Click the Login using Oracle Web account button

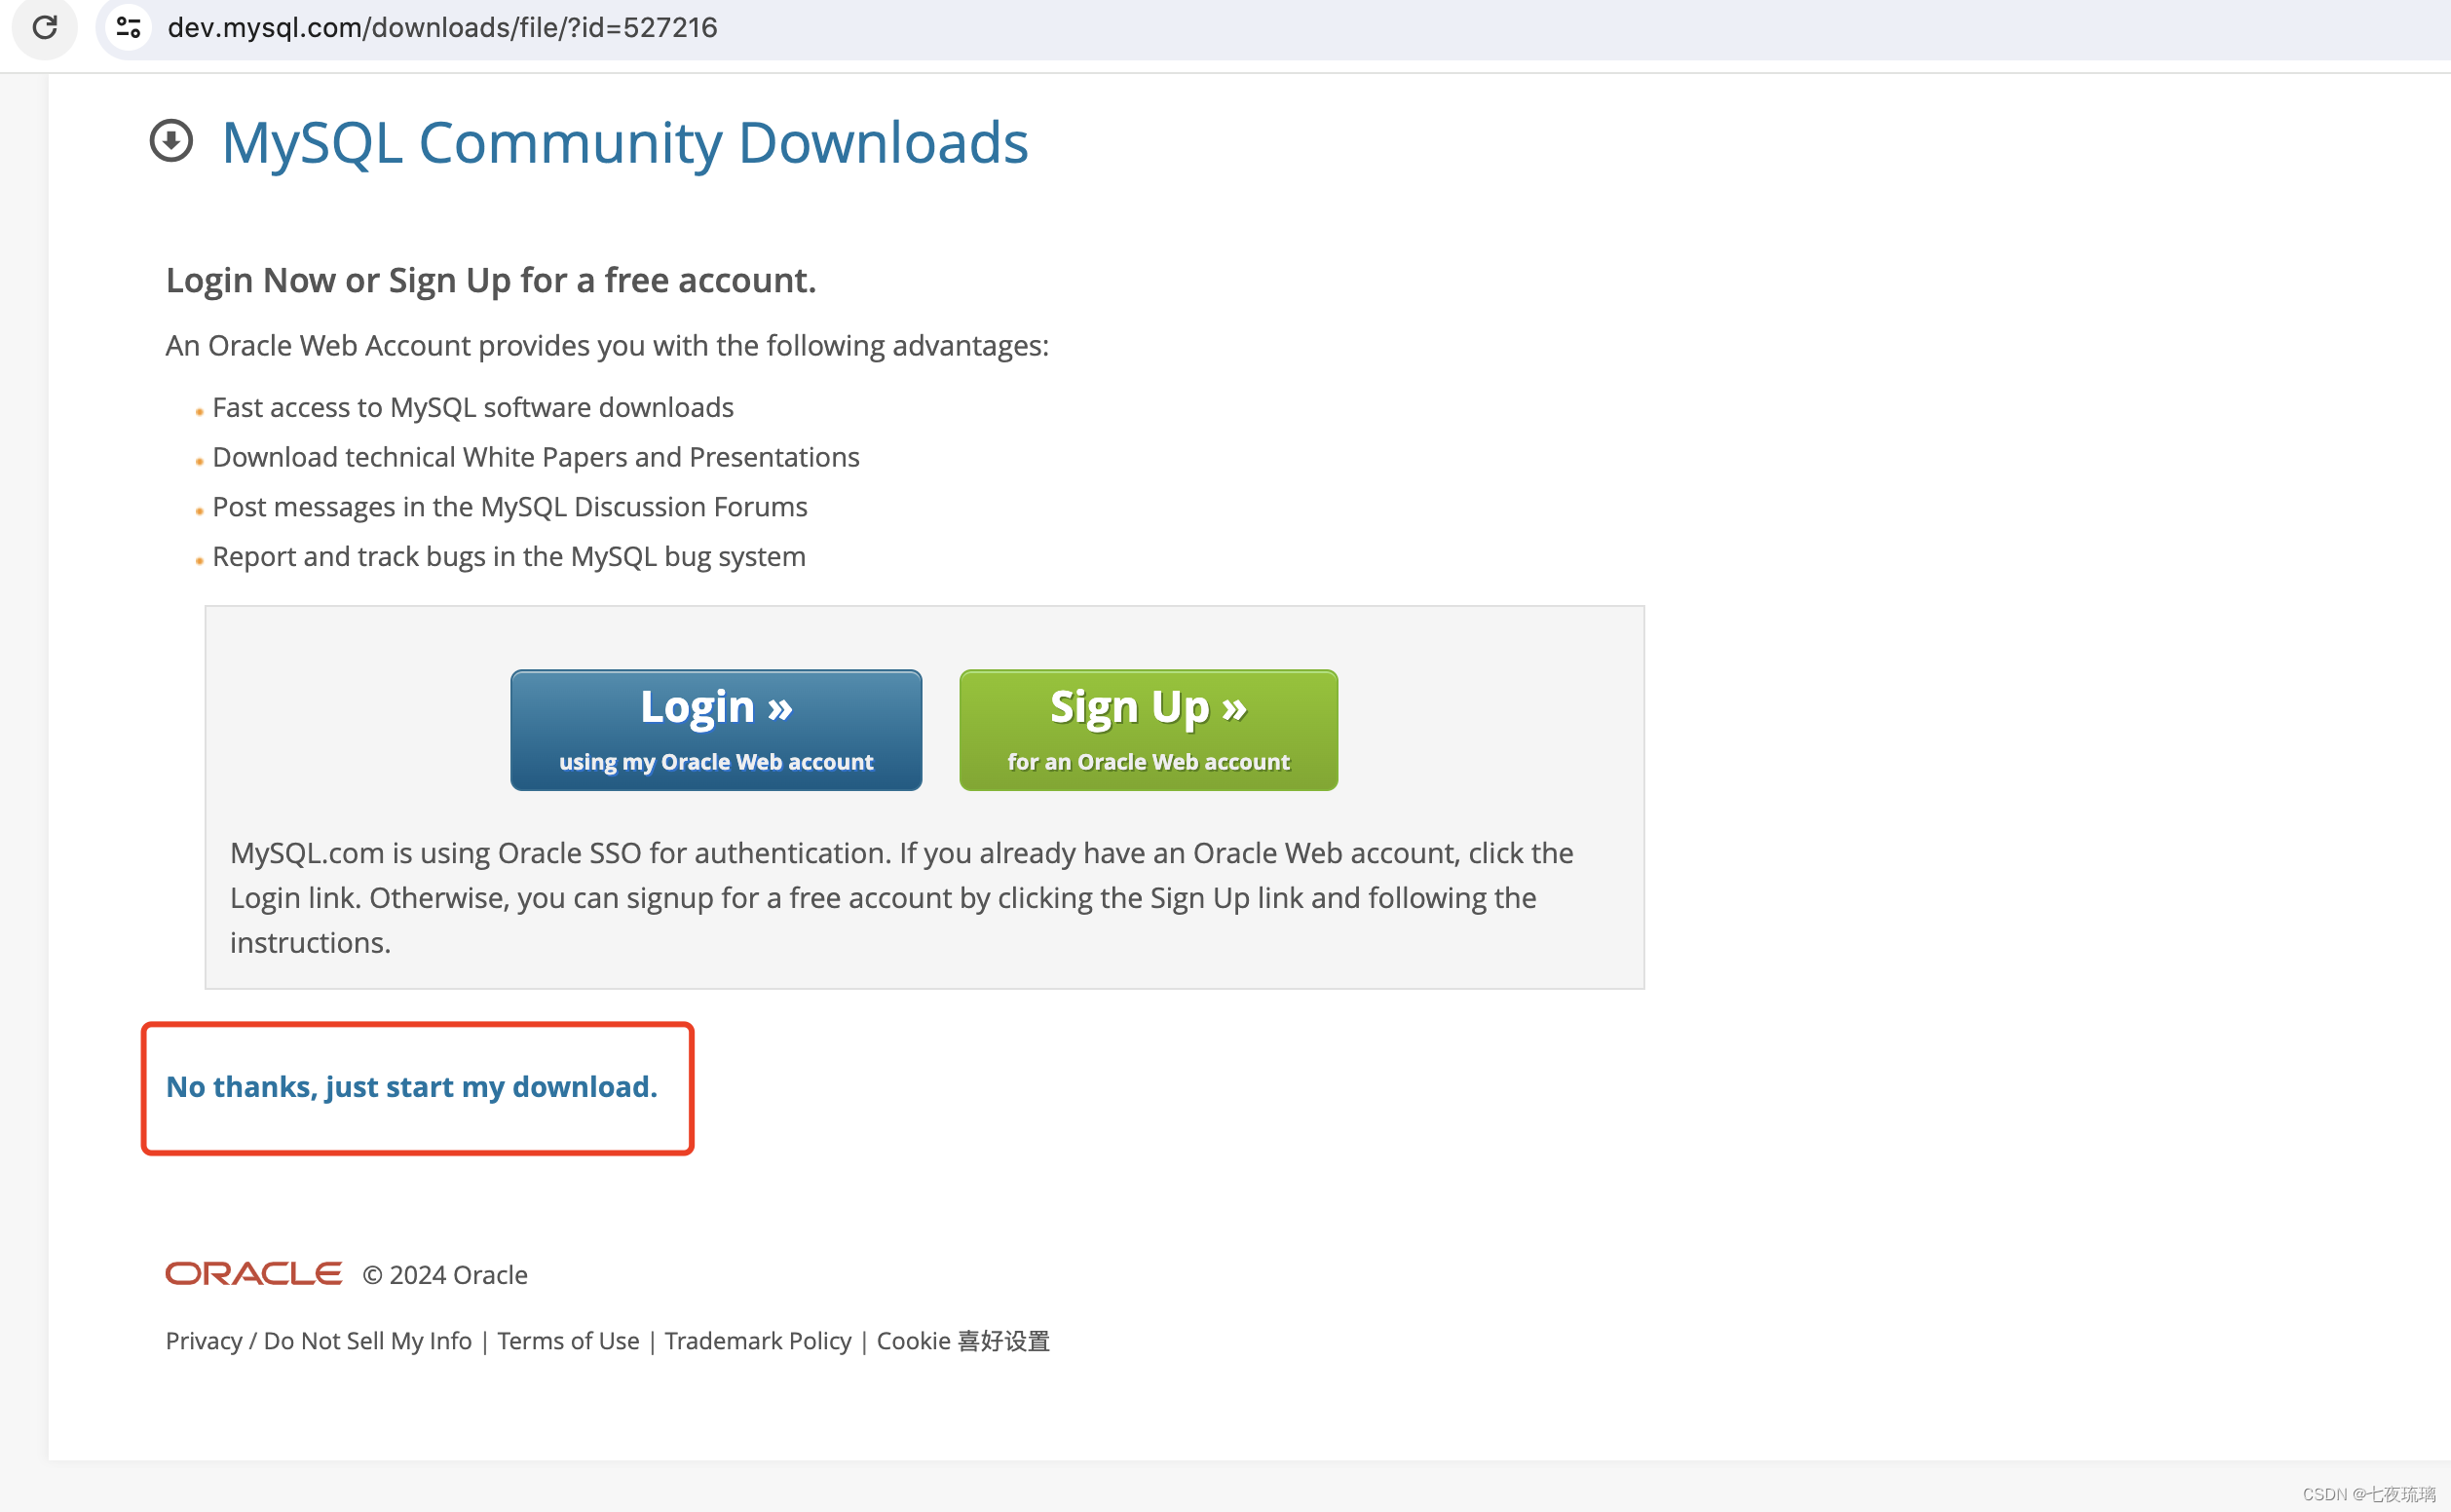[x=716, y=730]
